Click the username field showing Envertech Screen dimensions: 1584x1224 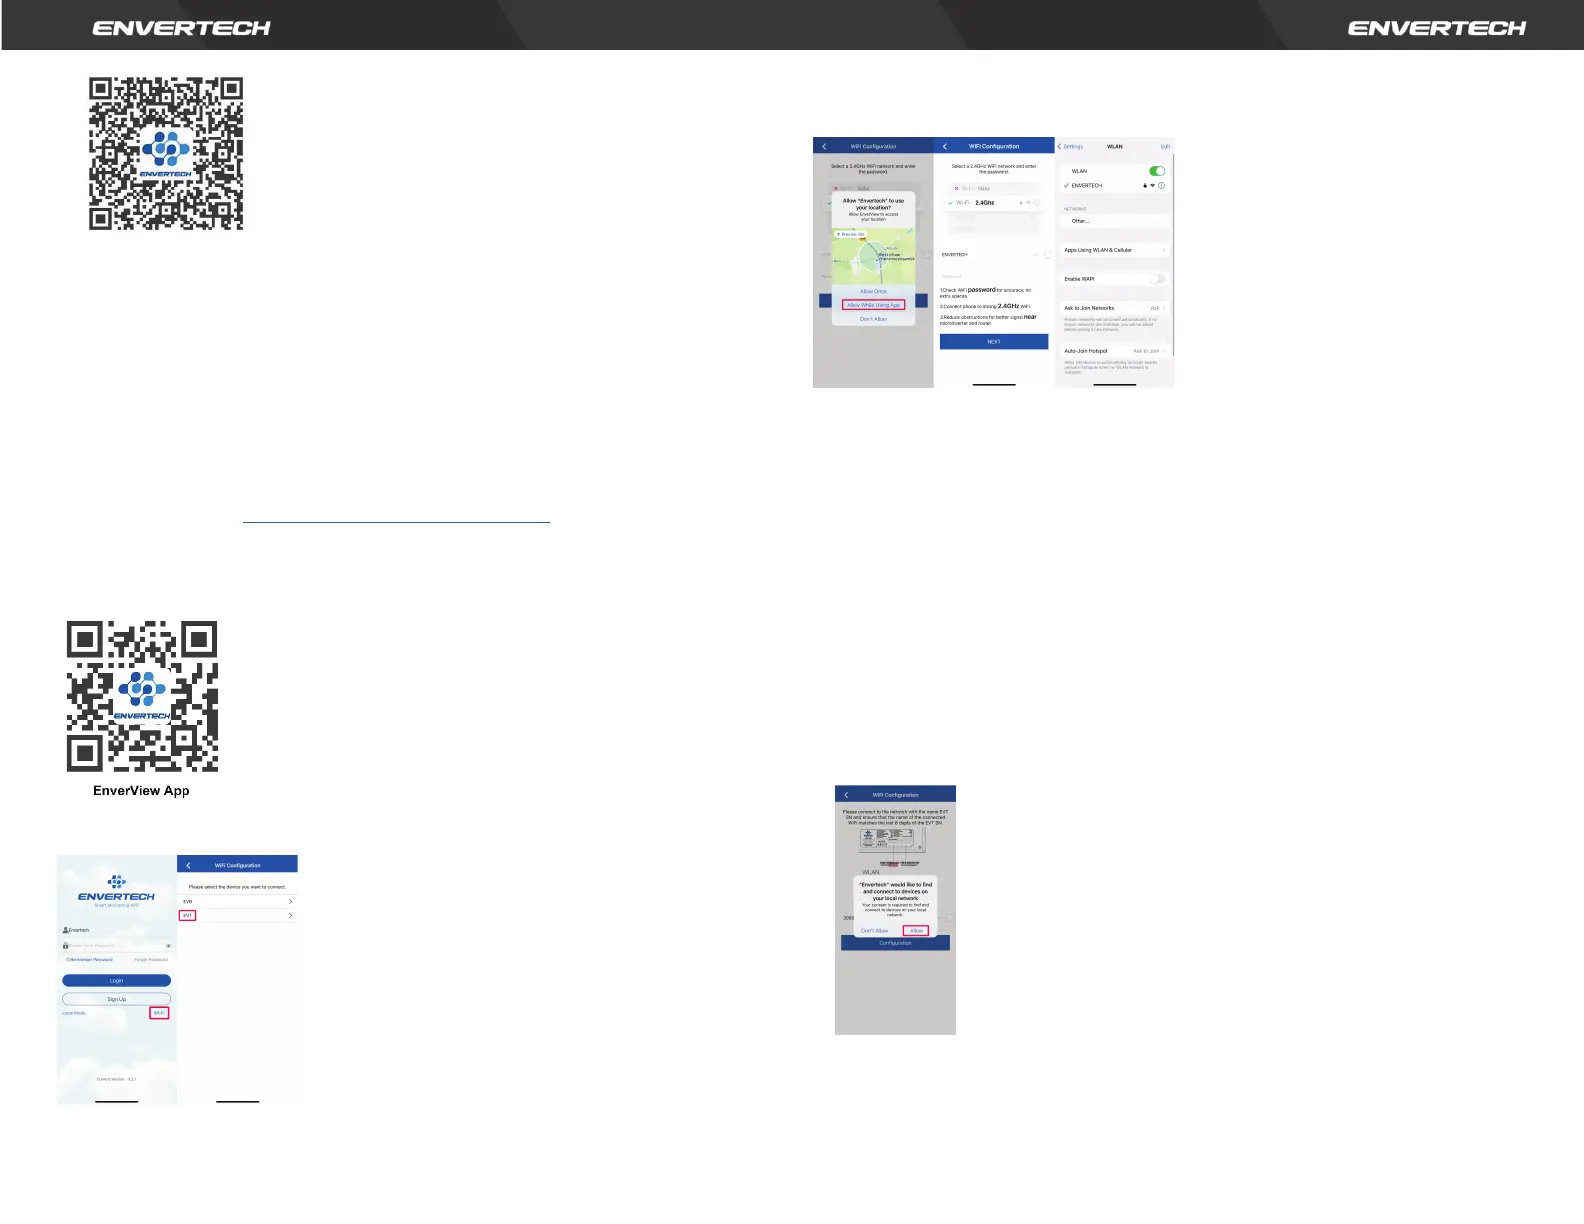[116, 930]
